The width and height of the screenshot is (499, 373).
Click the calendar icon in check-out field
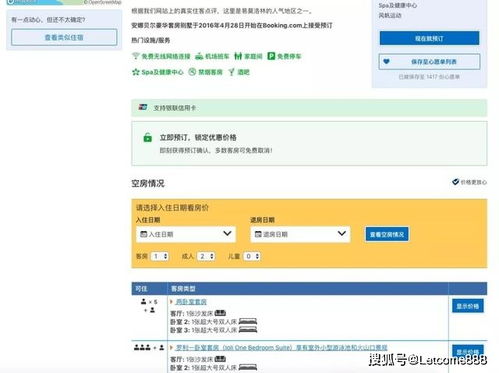click(x=258, y=234)
